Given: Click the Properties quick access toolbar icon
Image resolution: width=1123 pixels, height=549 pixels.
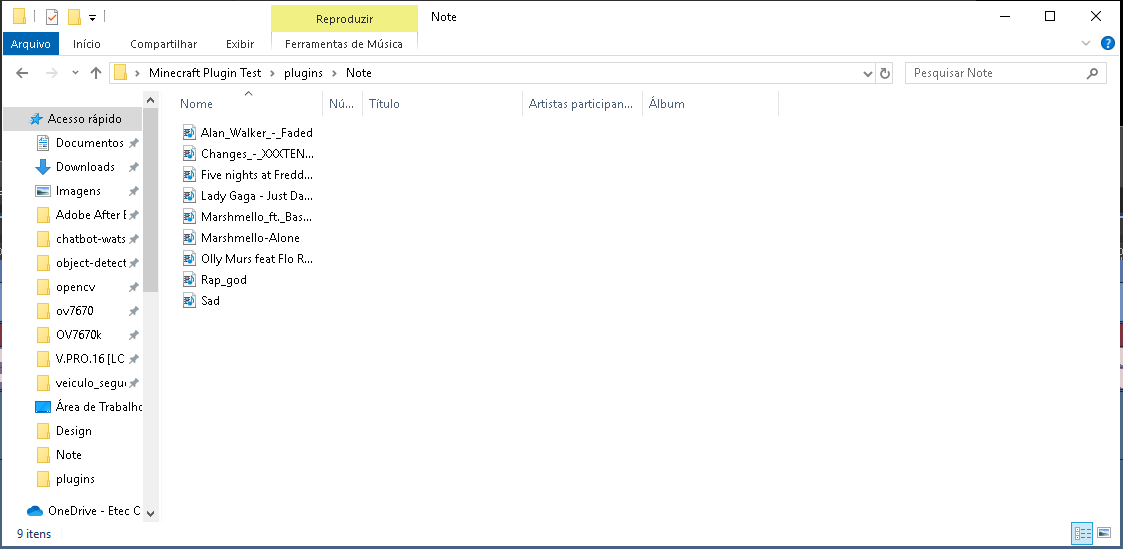Looking at the screenshot, I should [x=52, y=16].
